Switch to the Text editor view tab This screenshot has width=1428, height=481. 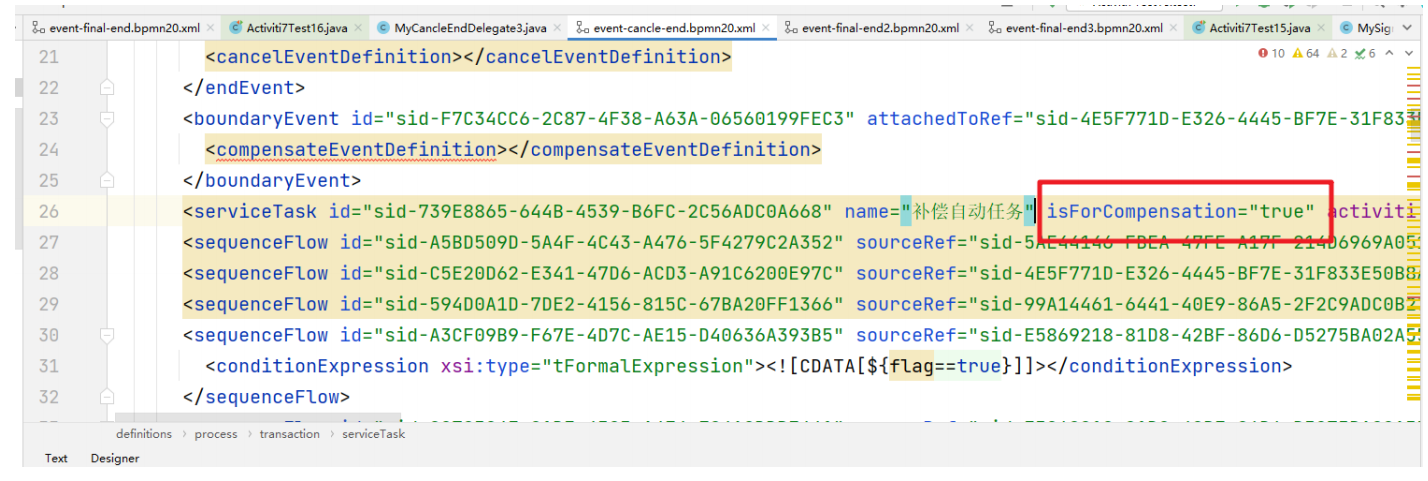click(56, 458)
